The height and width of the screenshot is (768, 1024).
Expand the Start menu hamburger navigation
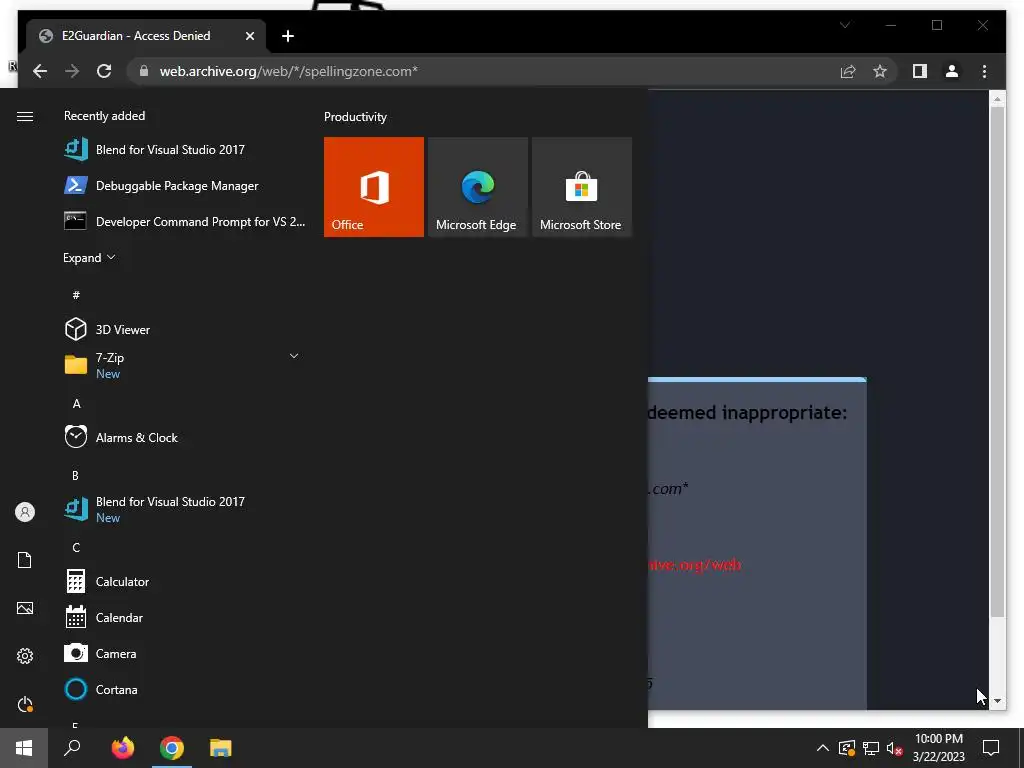tap(25, 116)
